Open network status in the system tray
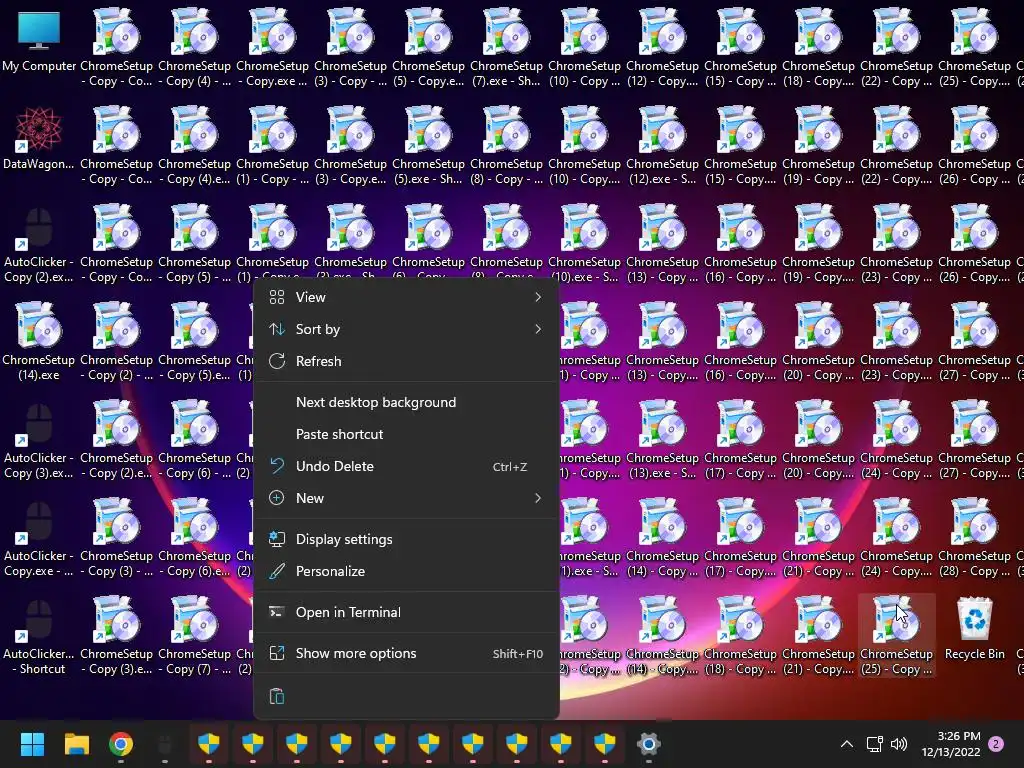This screenshot has height=768, width=1024. (x=874, y=744)
